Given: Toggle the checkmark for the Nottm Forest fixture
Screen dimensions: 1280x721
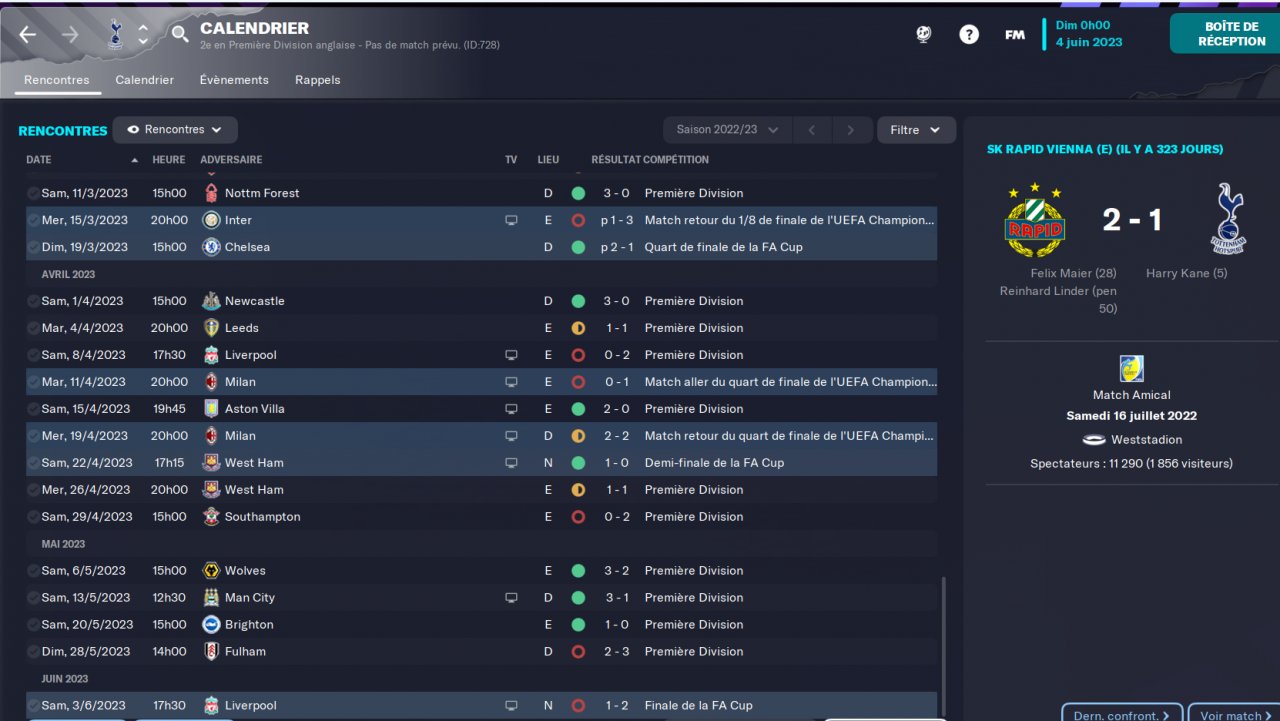Looking at the screenshot, I should pyautogui.click(x=33, y=193).
